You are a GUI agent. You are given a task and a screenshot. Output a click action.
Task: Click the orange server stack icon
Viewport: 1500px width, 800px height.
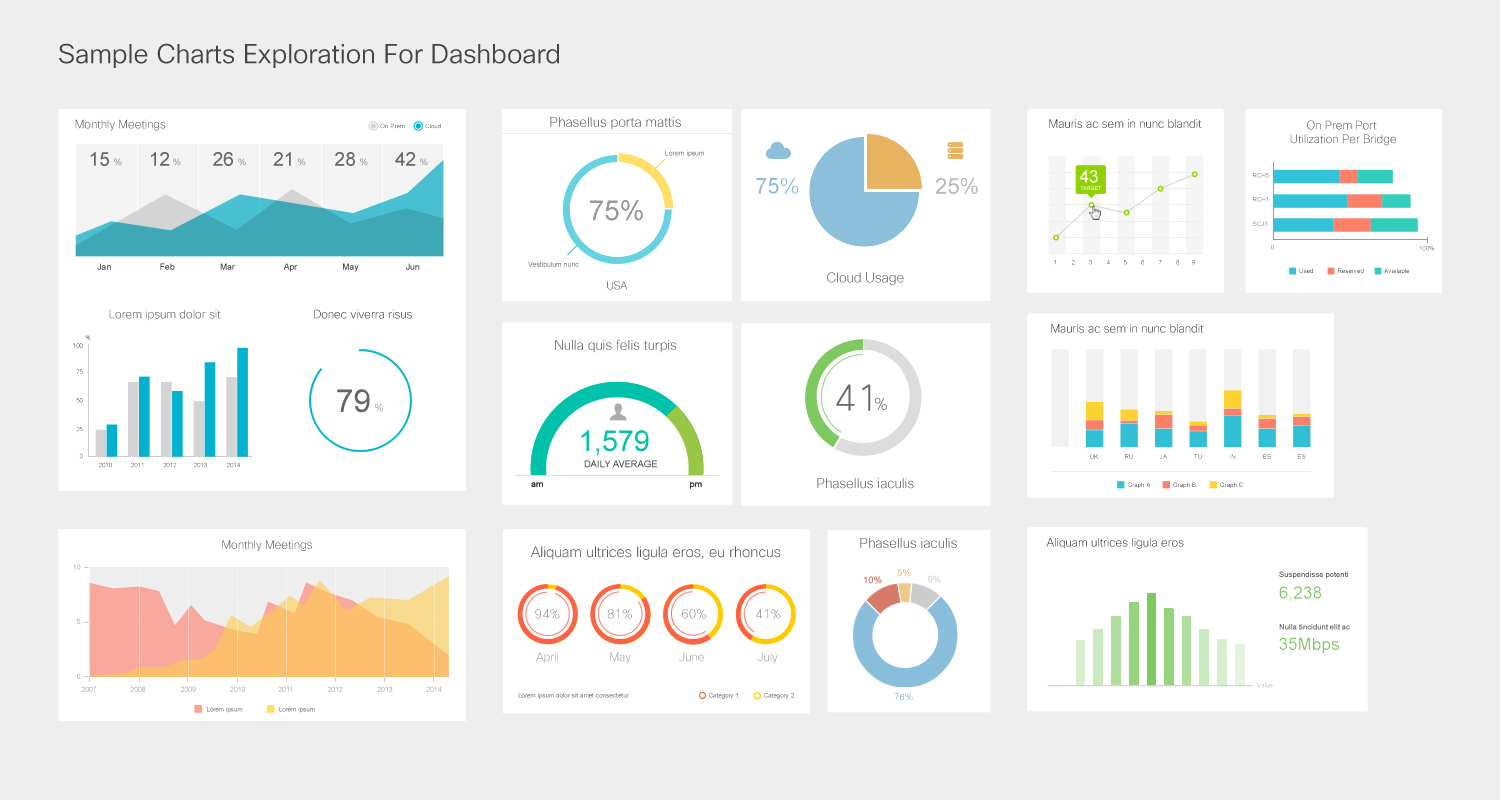click(955, 151)
